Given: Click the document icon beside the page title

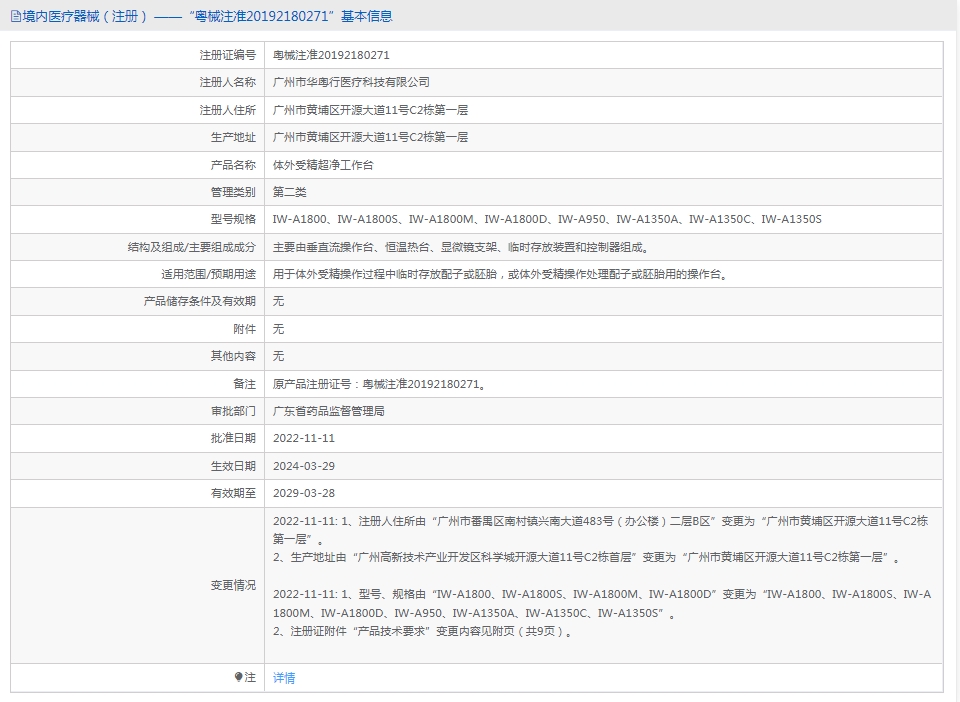Looking at the screenshot, I should 14,16.
